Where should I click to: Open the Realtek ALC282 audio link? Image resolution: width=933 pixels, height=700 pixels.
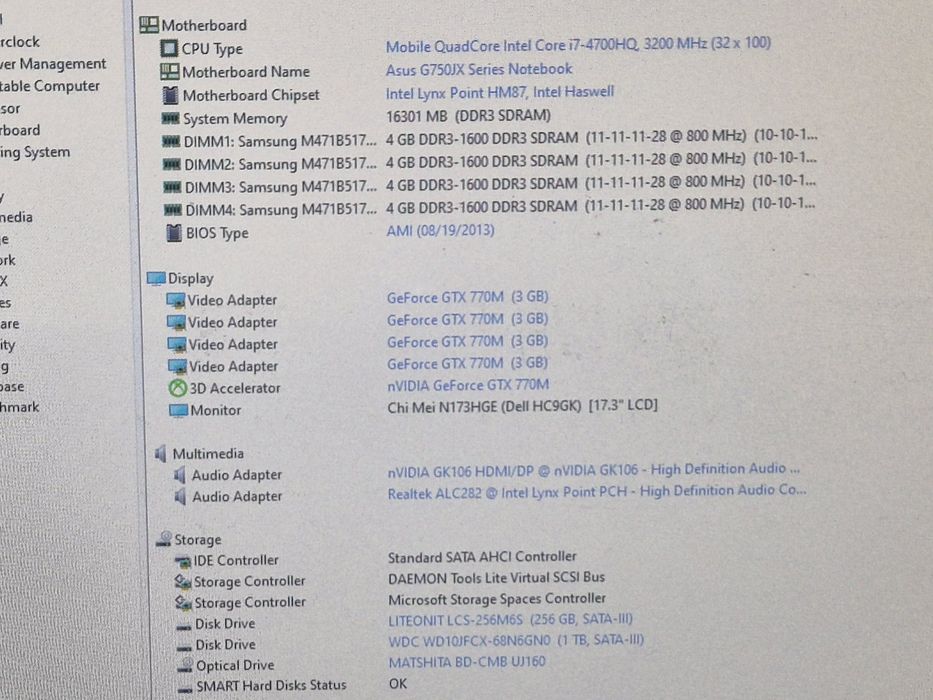coord(597,492)
